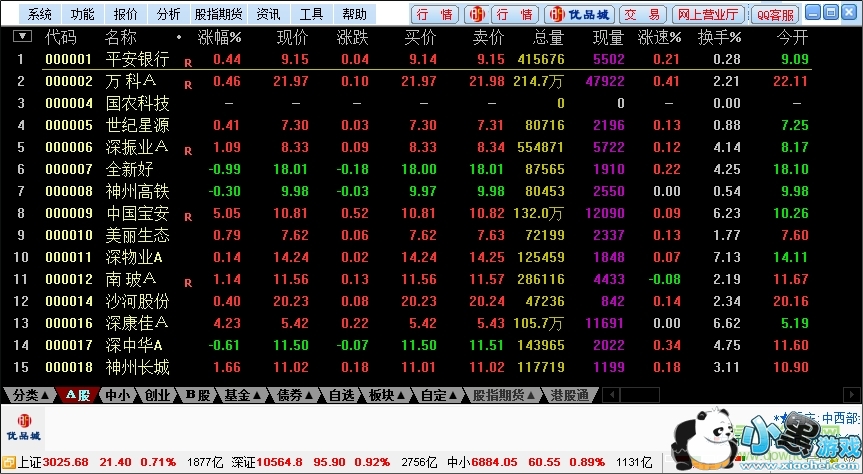Click the horizontal scrollbar right arrow
The image size is (863, 474).
tap(851, 395)
